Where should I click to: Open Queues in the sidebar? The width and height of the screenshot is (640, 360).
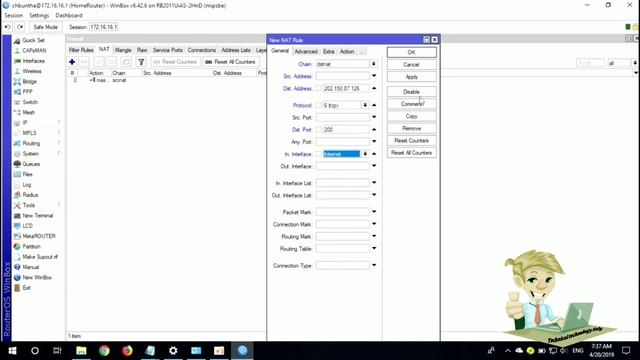pyautogui.click(x=31, y=164)
